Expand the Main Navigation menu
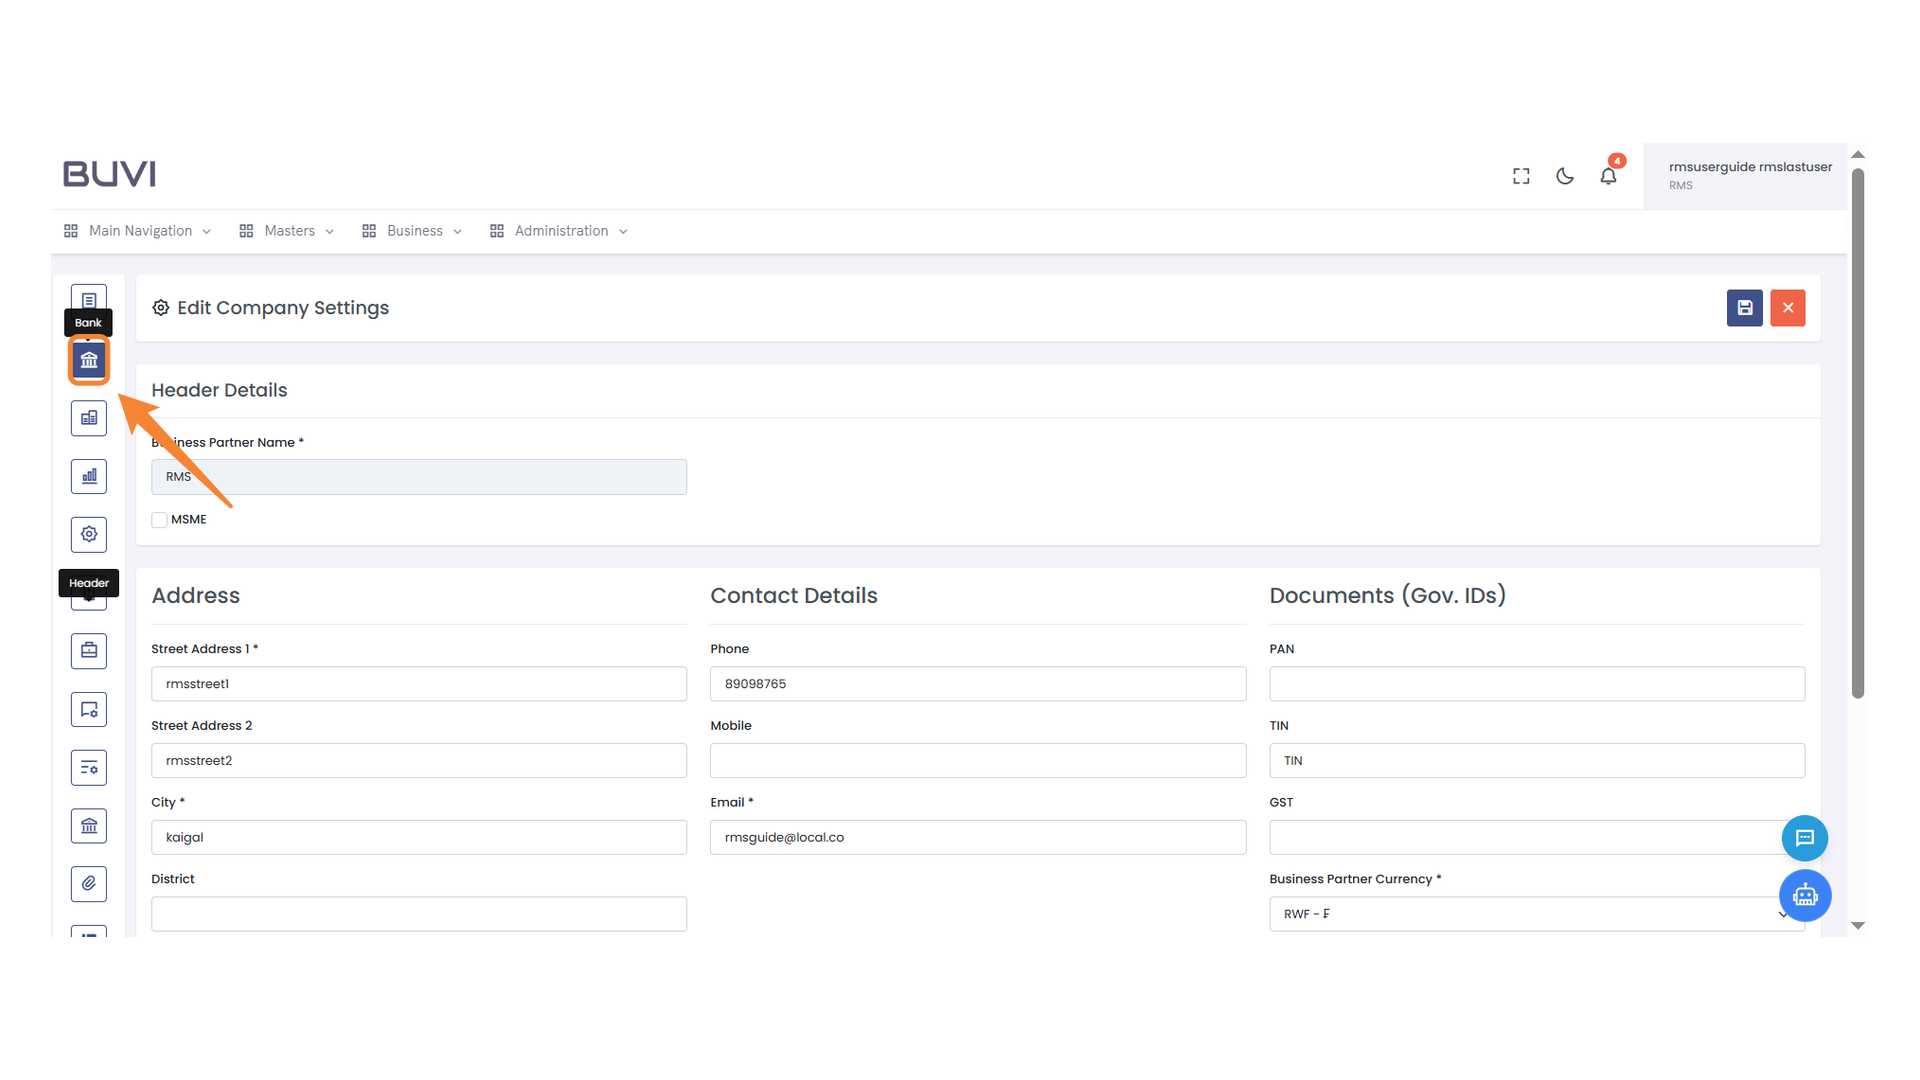 point(138,231)
